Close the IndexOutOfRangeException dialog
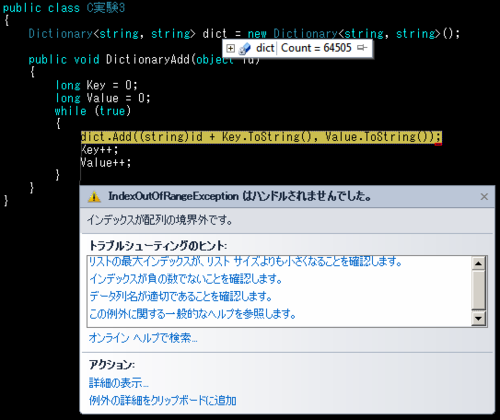The width and height of the screenshot is (500, 420). click(x=484, y=197)
